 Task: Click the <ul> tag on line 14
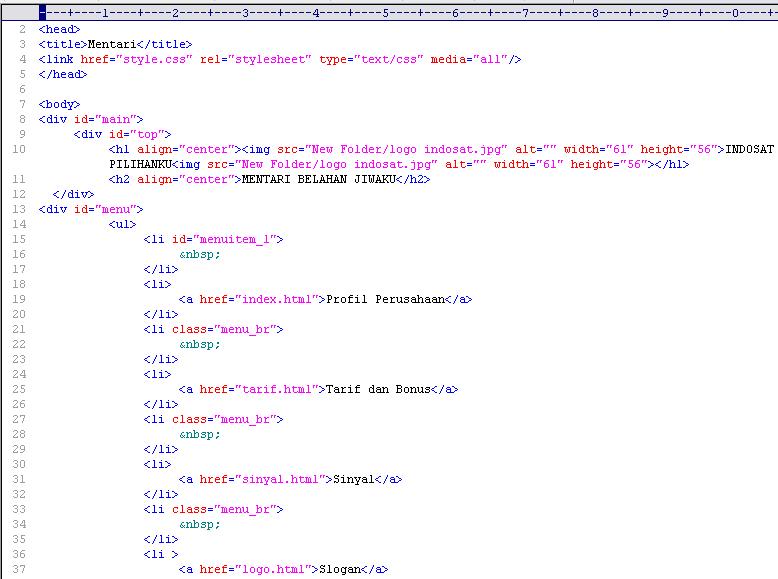tap(123, 224)
